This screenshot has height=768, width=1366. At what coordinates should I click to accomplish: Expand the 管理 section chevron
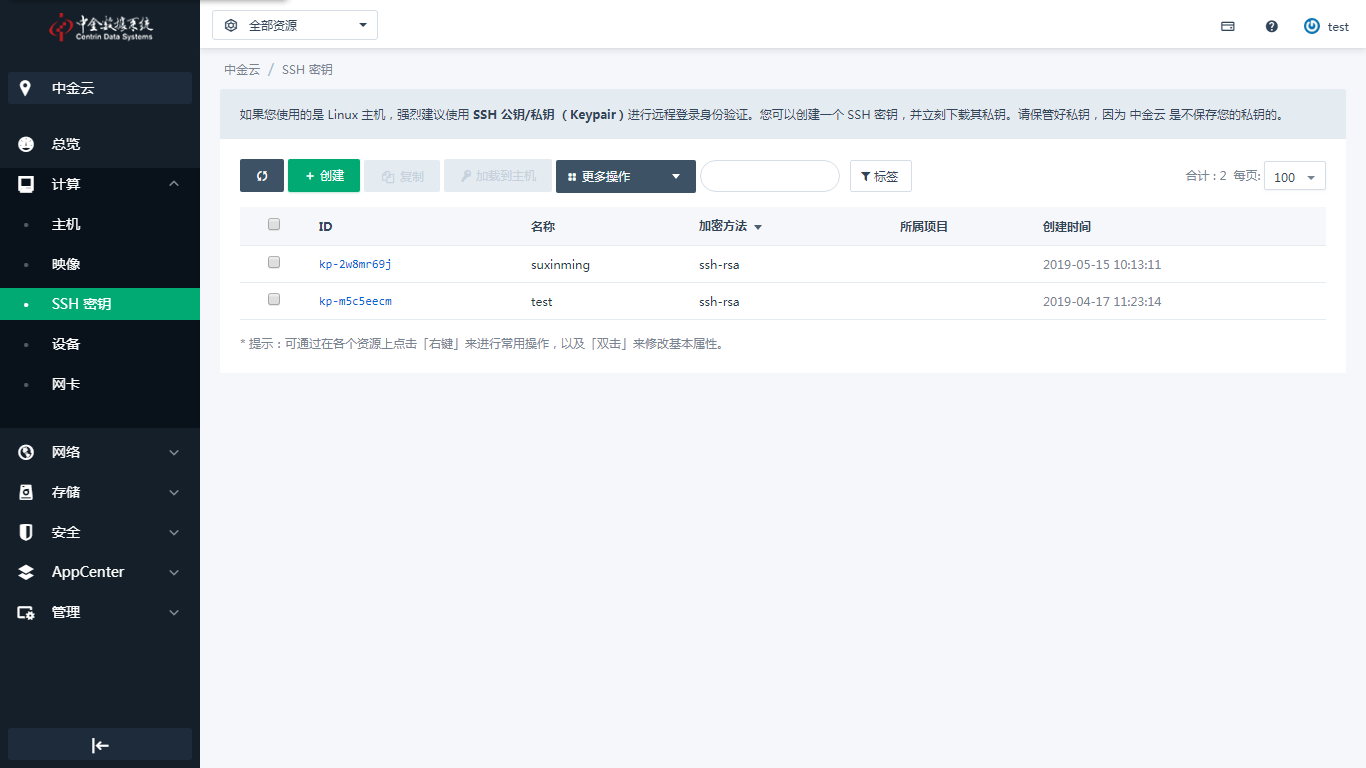point(174,613)
